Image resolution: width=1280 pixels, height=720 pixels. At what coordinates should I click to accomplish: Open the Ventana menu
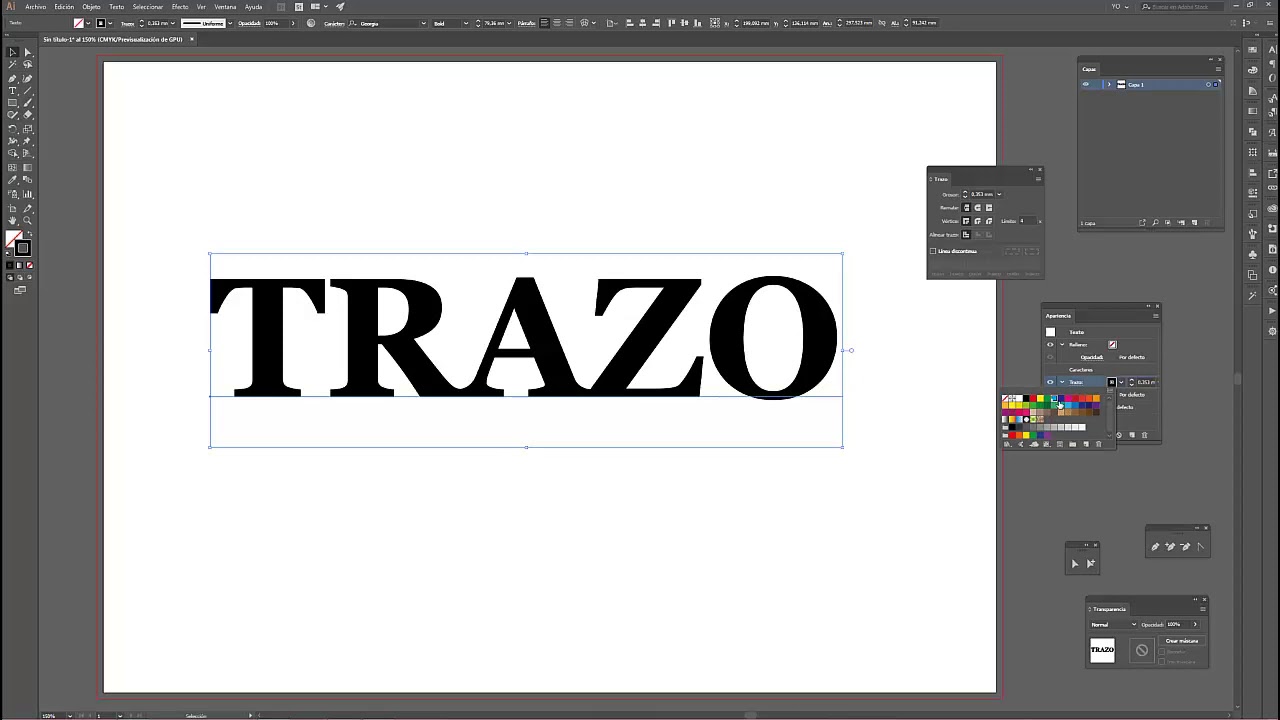[225, 6]
